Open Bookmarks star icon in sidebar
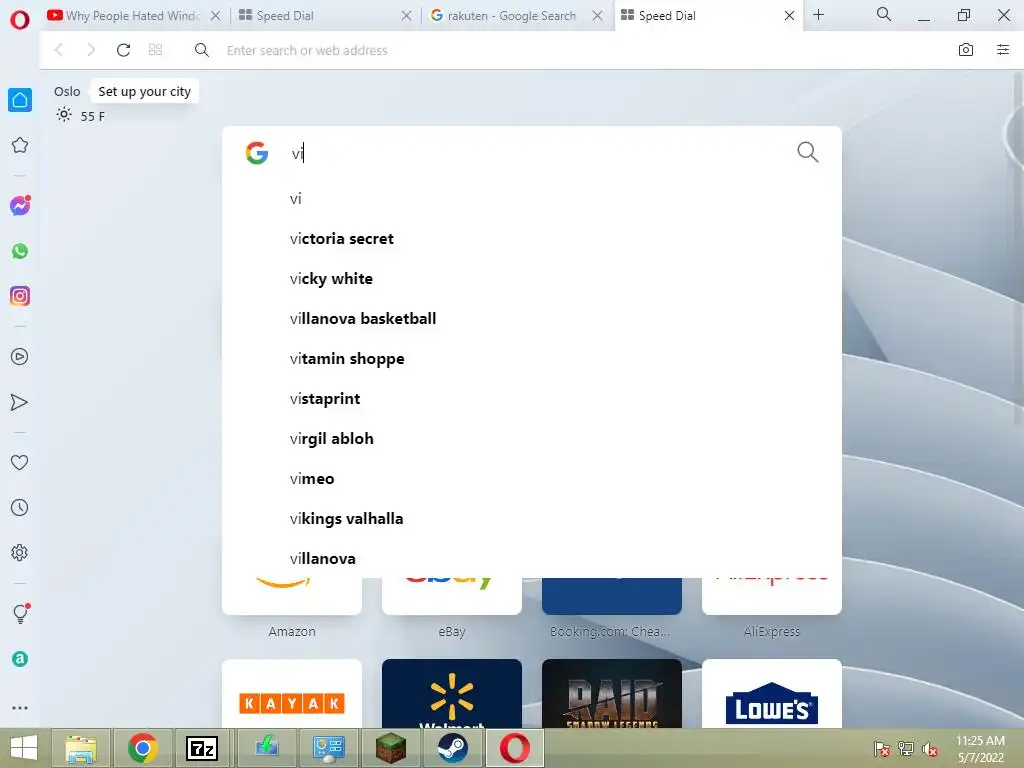The width and height of the screenshot is (1024, 768). [20, 145]
